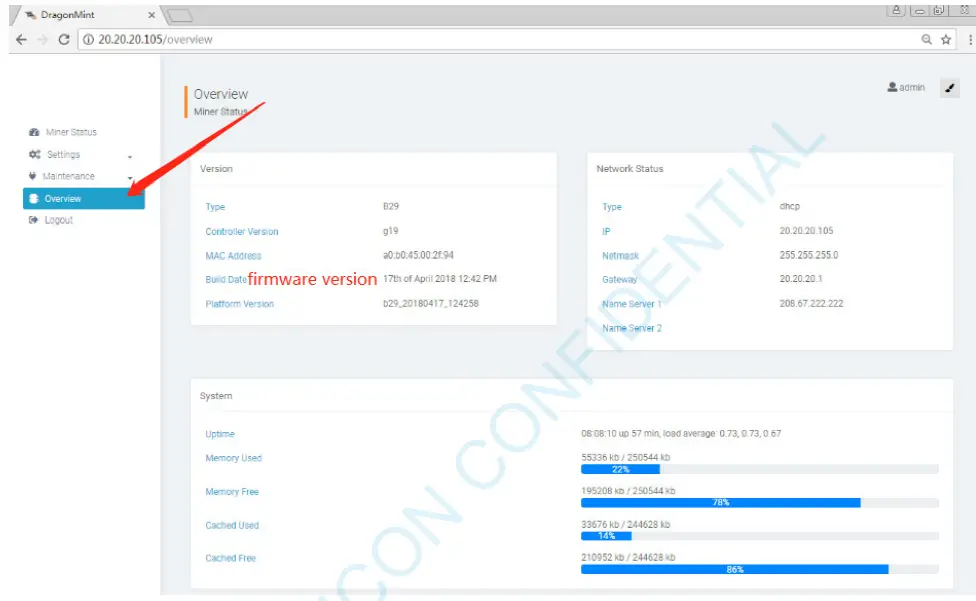Click the address bar URL 20.20.20.105/overview
The width and height of the screenshot is (976, 601).
tap(156, 39)
